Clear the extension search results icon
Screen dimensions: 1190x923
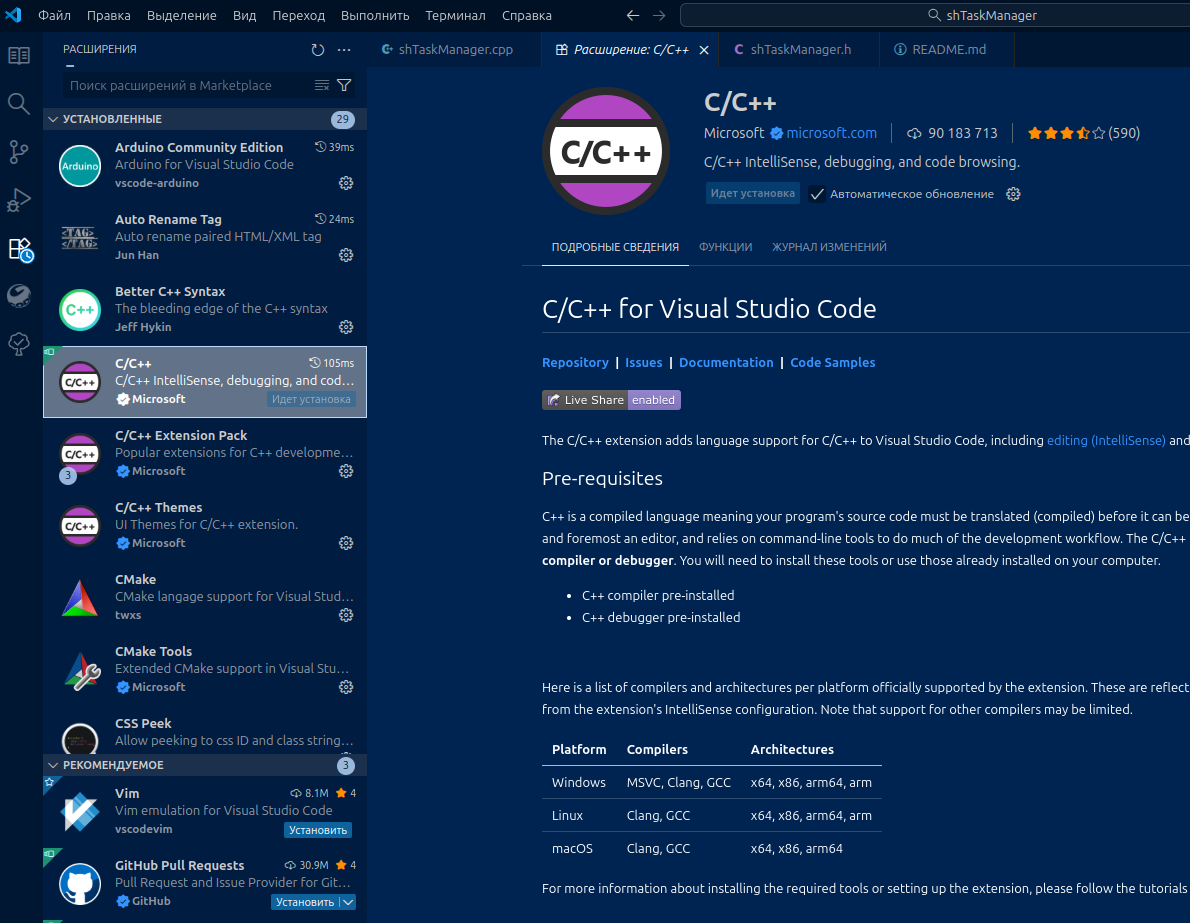coord(322,86)
